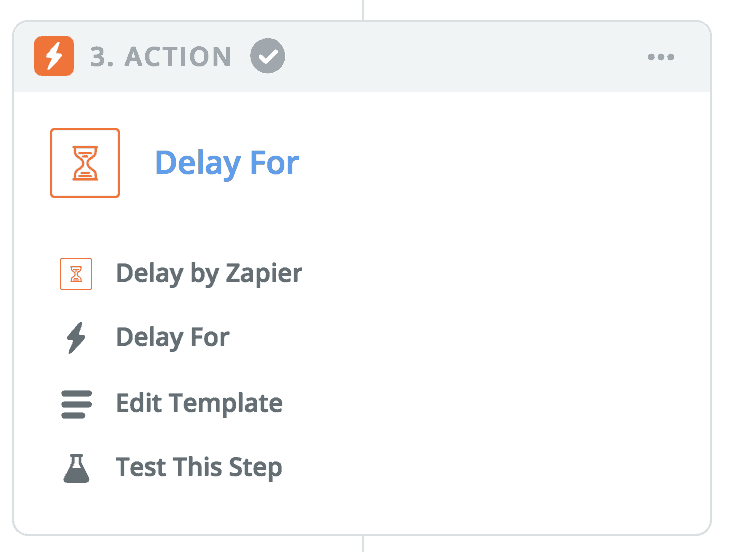The image size is (730, 552).
Task: Click the 3. ACTION header label
Action: click(161, 57)
